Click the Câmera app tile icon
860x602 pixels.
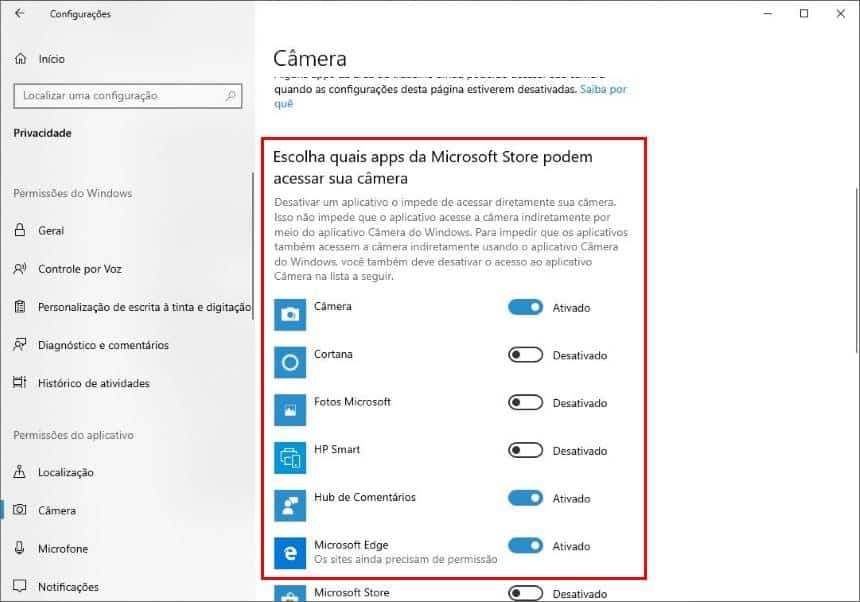click(x=290, y=315)
